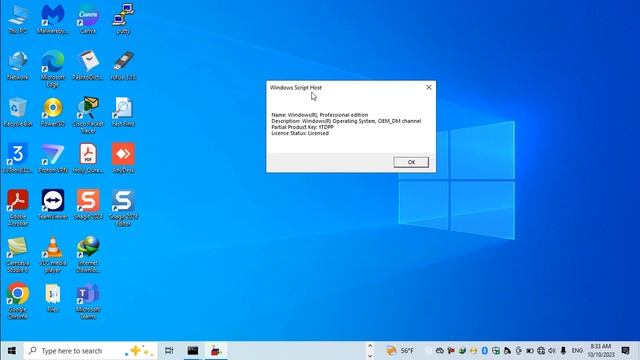Select the Canva desktop shortcut
This screenshot has height=360, width=640.
point(88,20)
